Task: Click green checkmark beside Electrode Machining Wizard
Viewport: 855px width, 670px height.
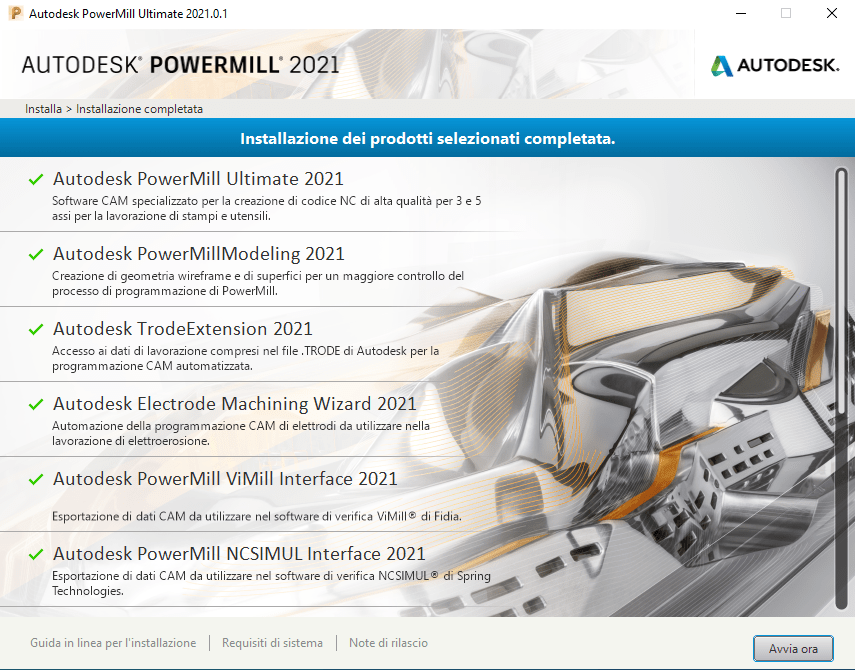Action: [36, 404]
